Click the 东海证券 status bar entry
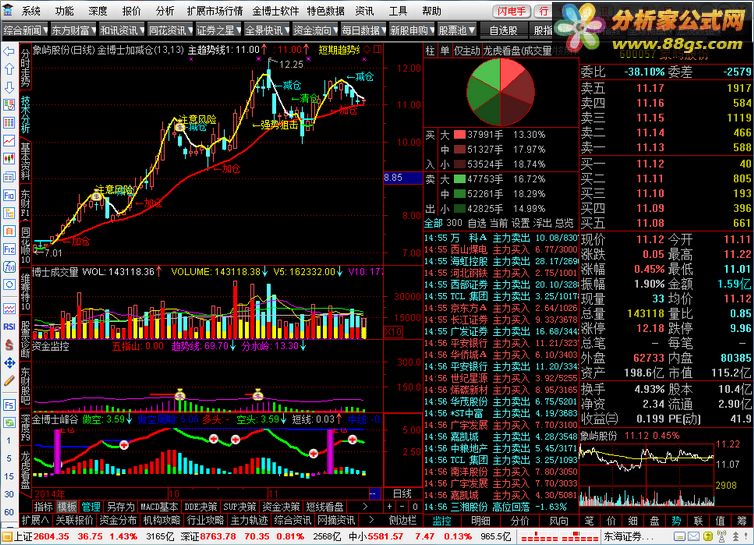 (x=628, y=536)
